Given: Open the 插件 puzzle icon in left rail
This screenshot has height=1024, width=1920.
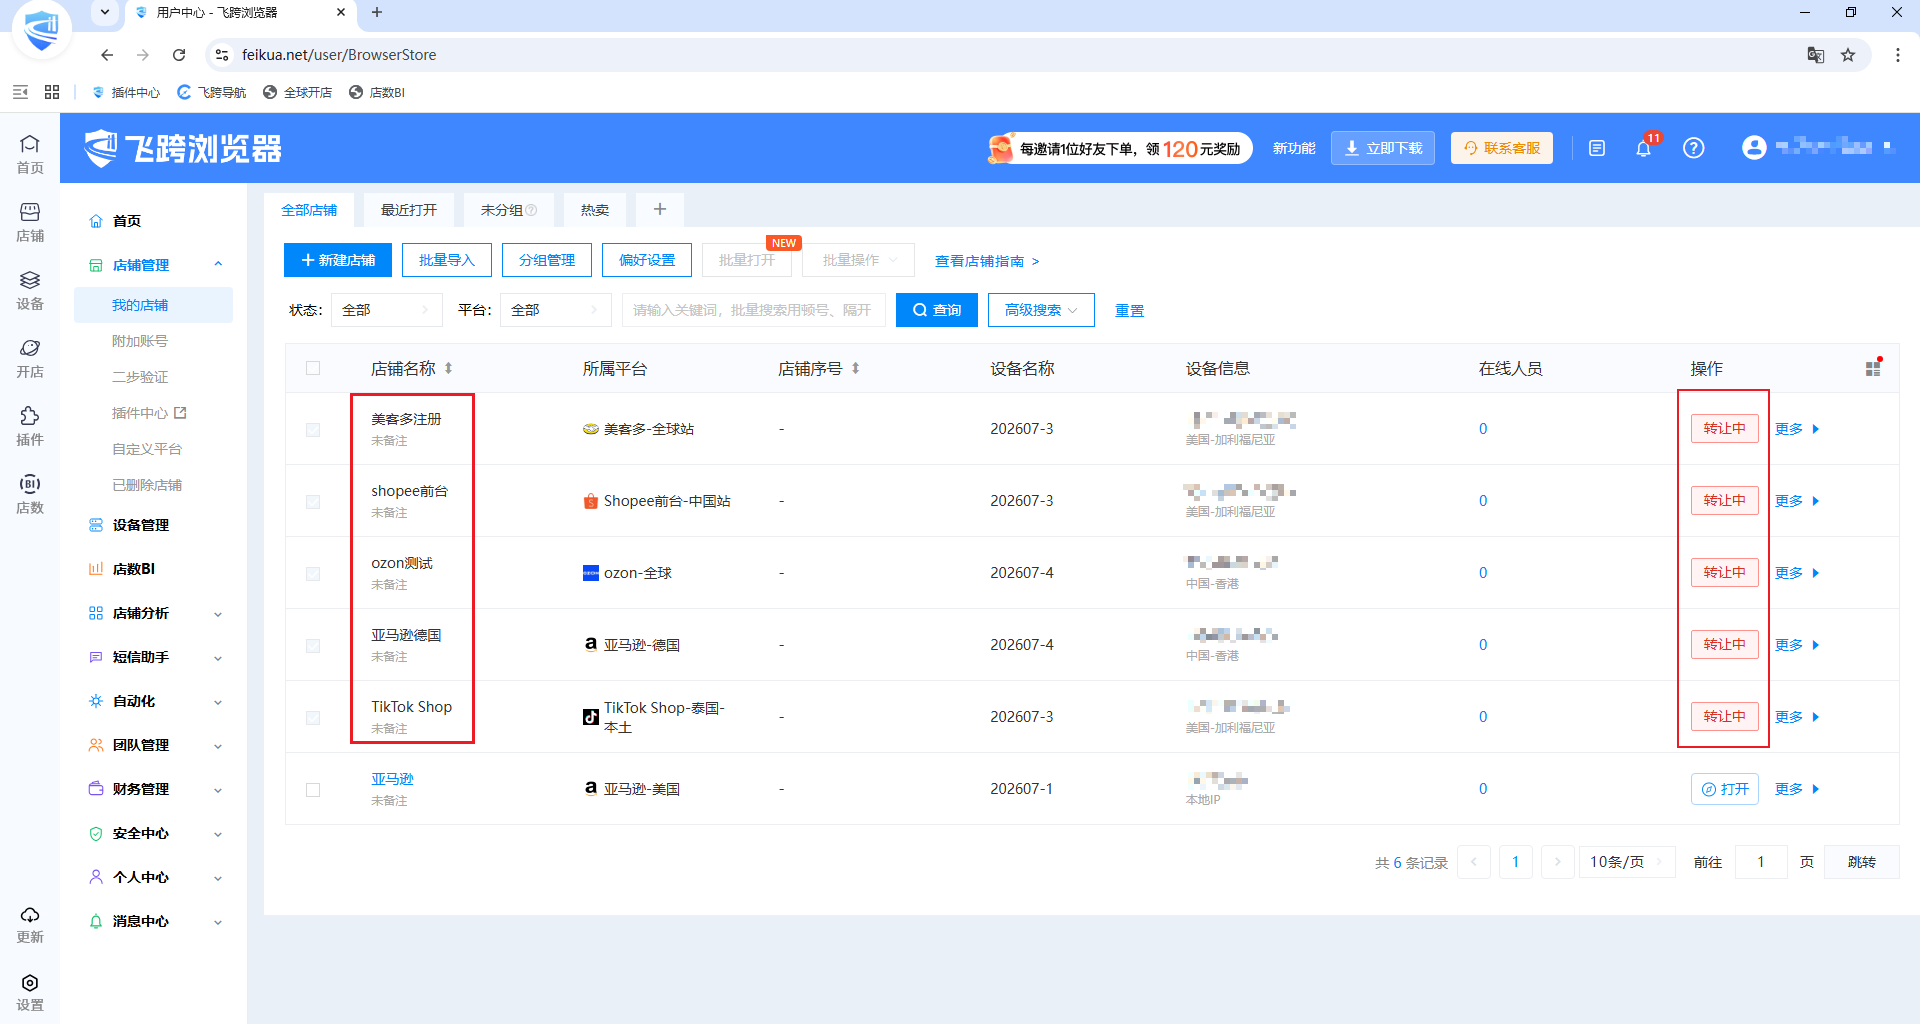Looking at the screenshot, I should [30, 426].
